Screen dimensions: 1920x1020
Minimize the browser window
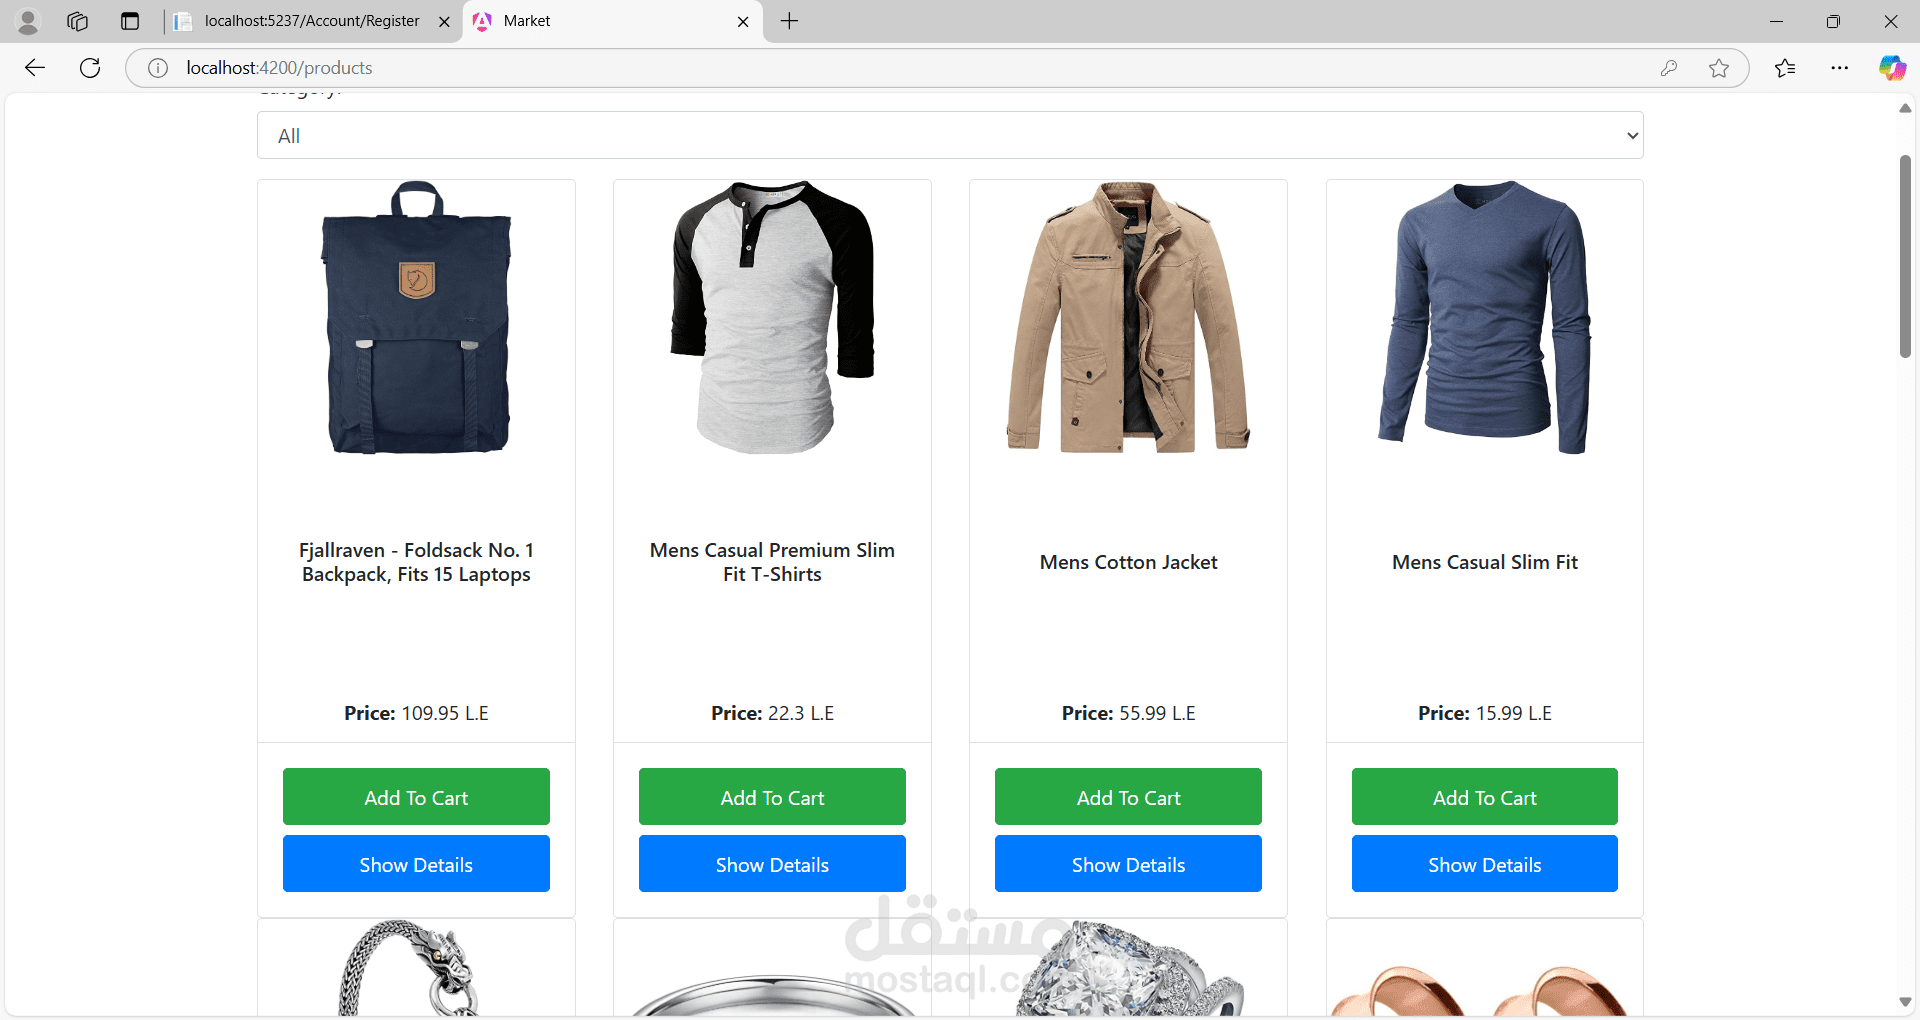click(1776, 21)
